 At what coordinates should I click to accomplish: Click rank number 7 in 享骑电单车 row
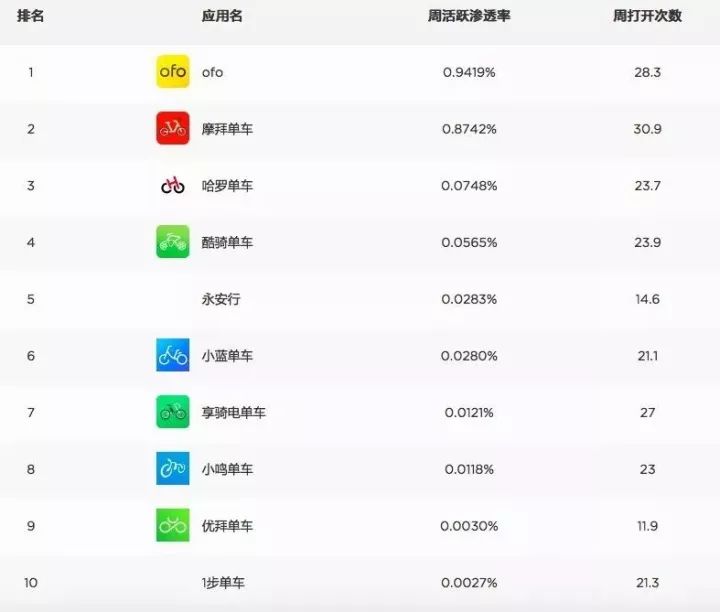31,413
